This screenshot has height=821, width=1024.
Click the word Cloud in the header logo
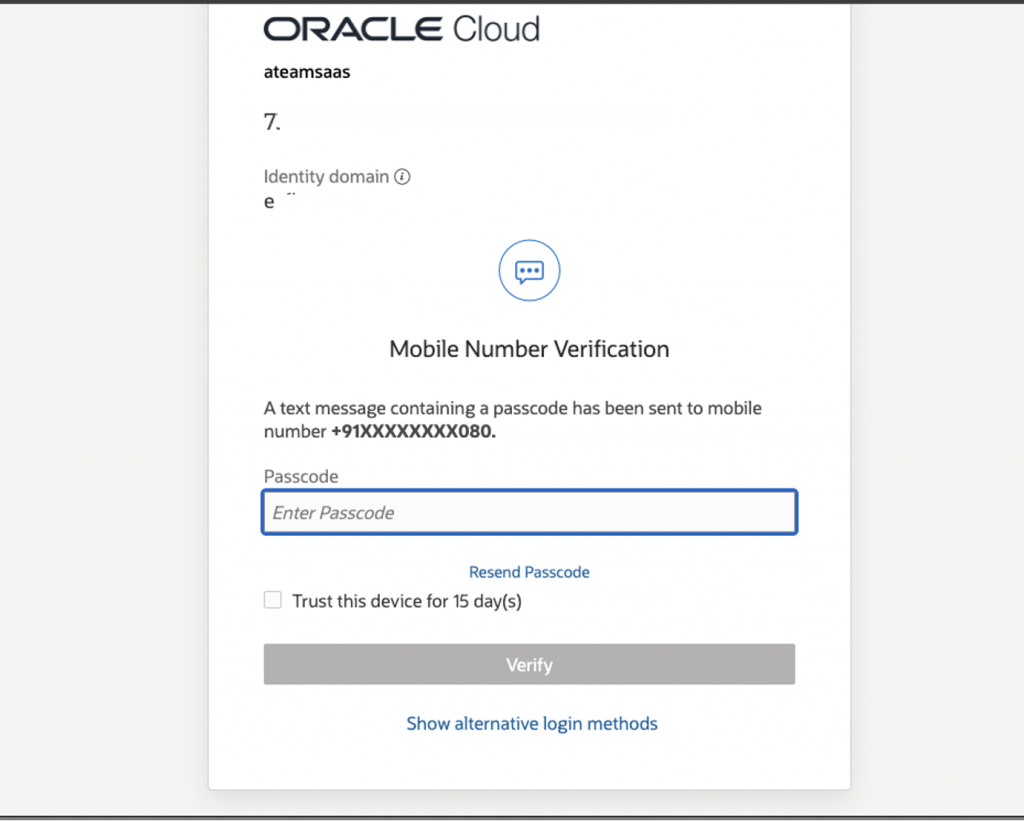coord(496,29)
